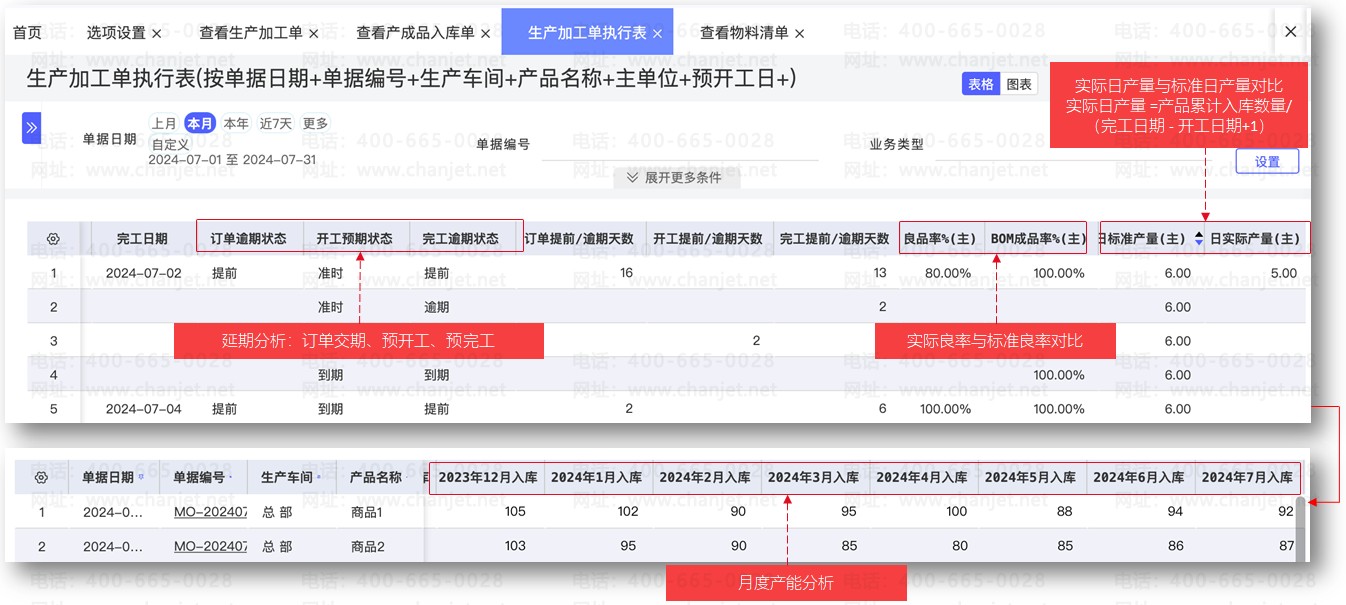Sort lower table by 单据日期 header

pos(108,477)
